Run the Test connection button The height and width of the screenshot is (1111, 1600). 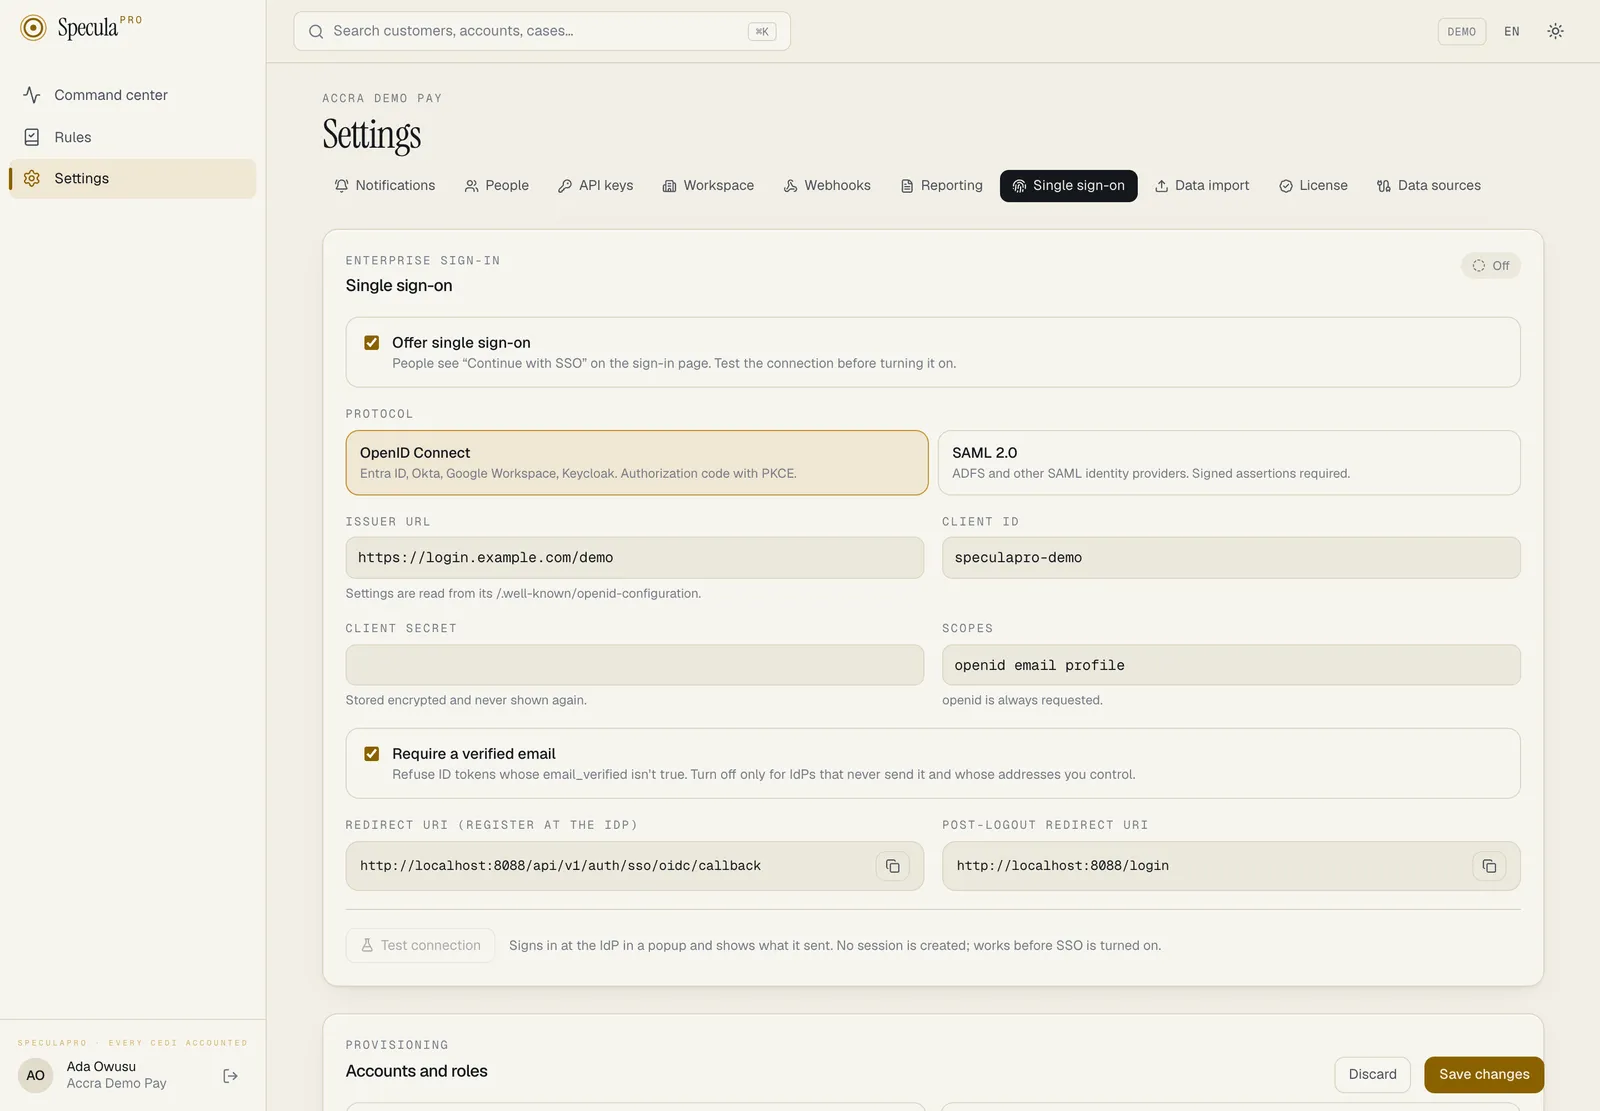pos(420,946)
